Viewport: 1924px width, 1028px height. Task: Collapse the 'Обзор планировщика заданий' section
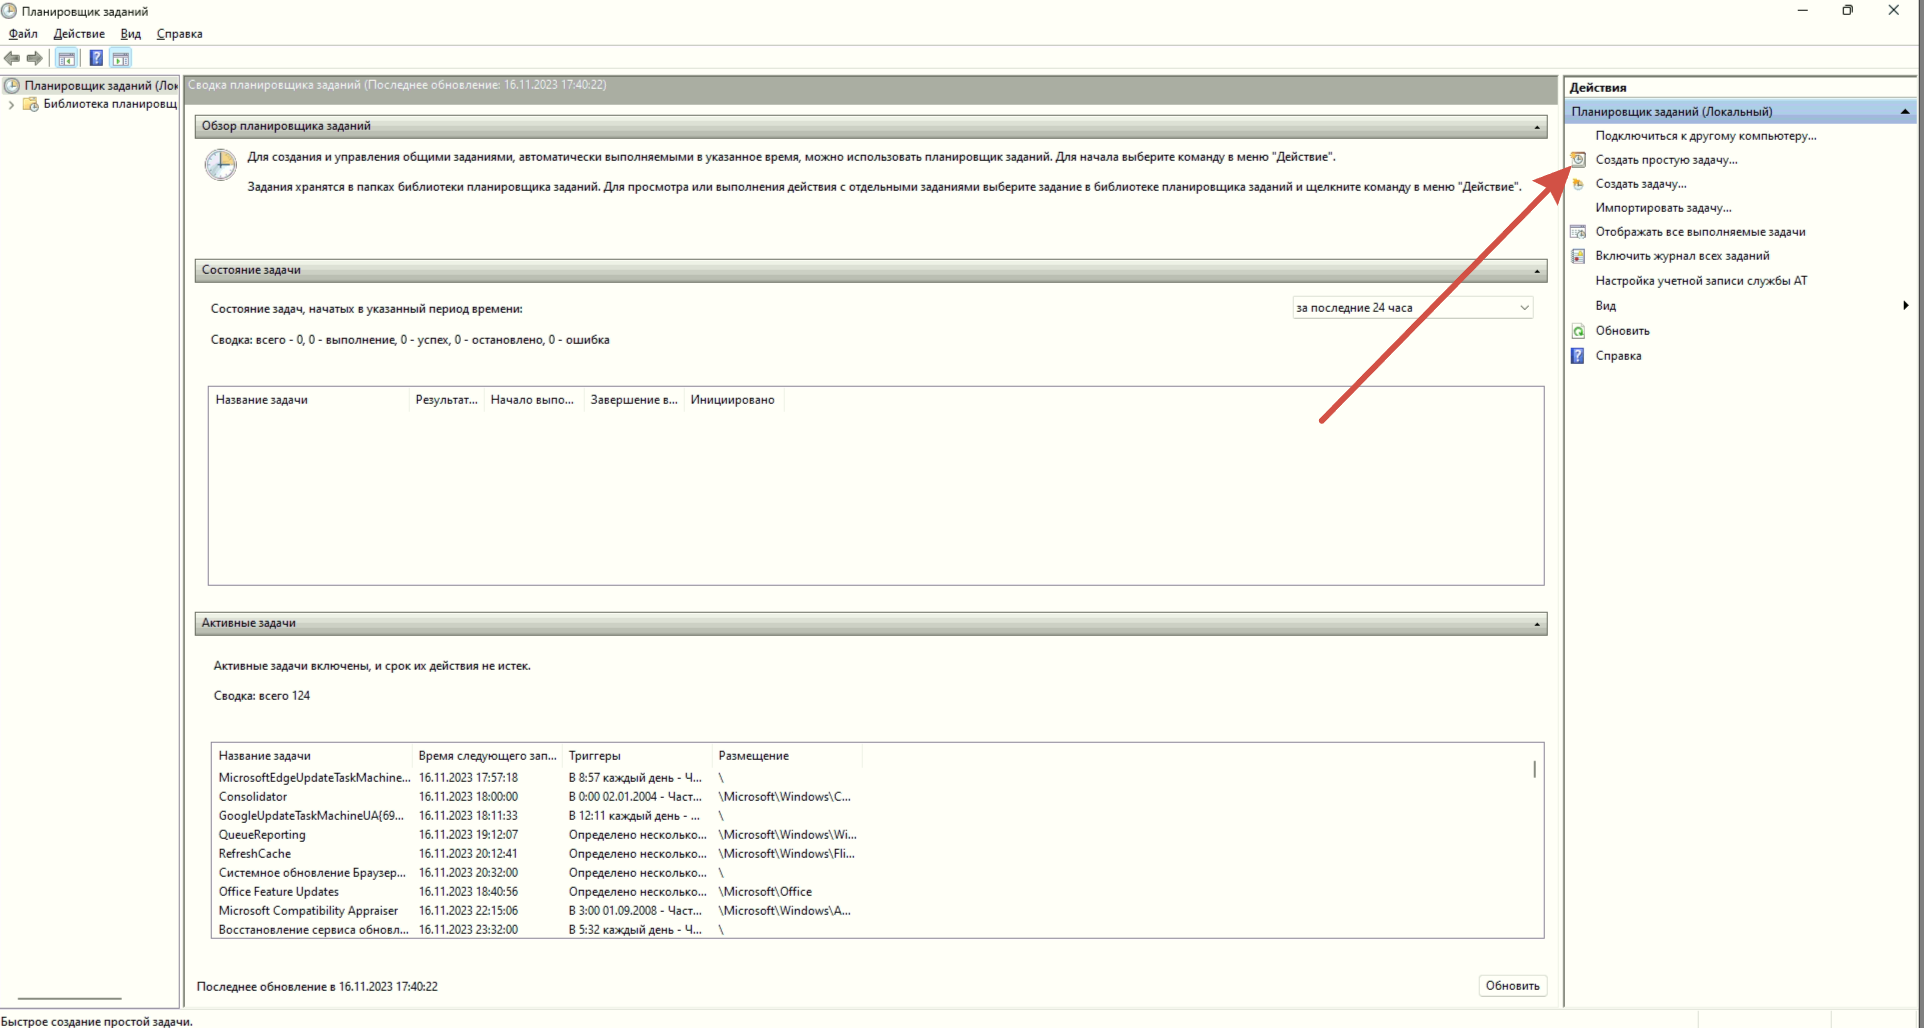coord(1537,127)
